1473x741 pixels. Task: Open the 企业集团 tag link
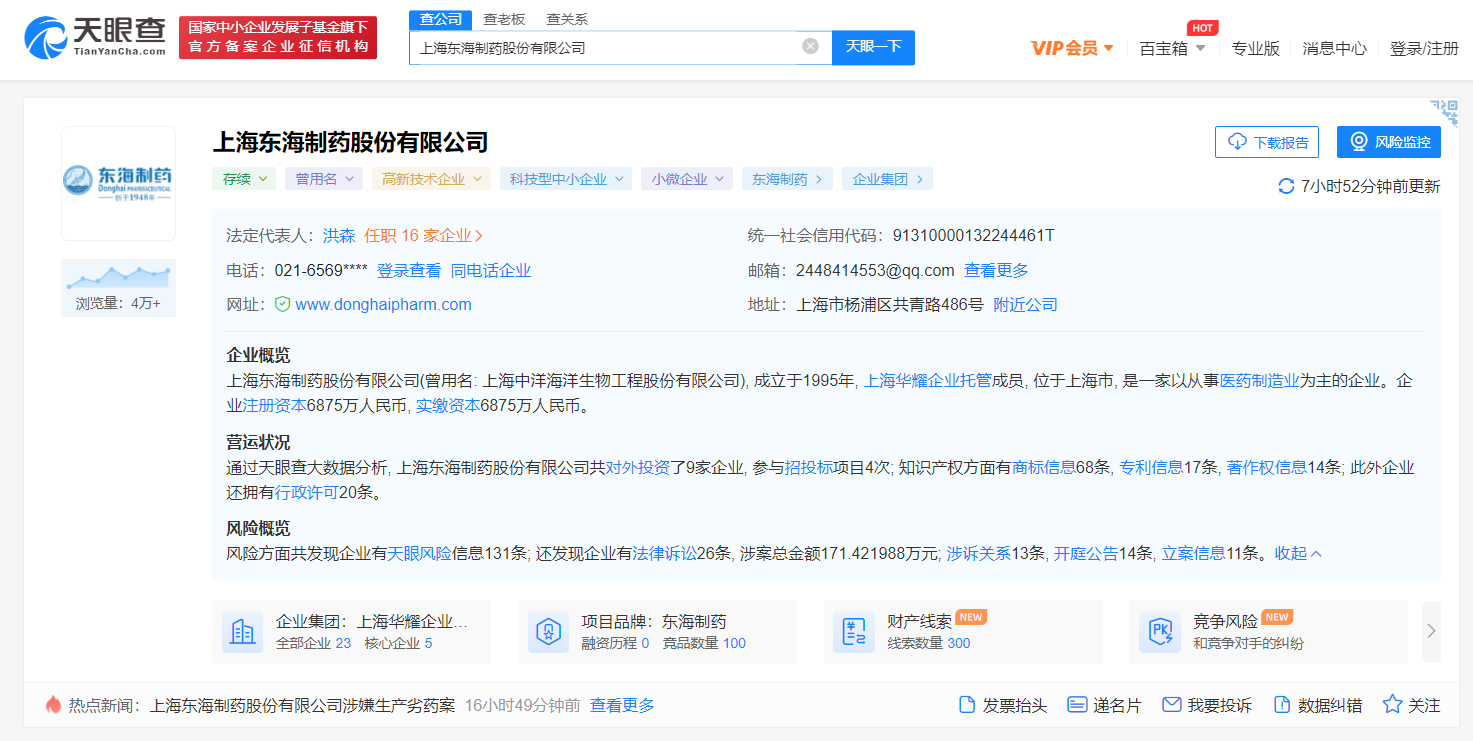[x=887, y=179]
